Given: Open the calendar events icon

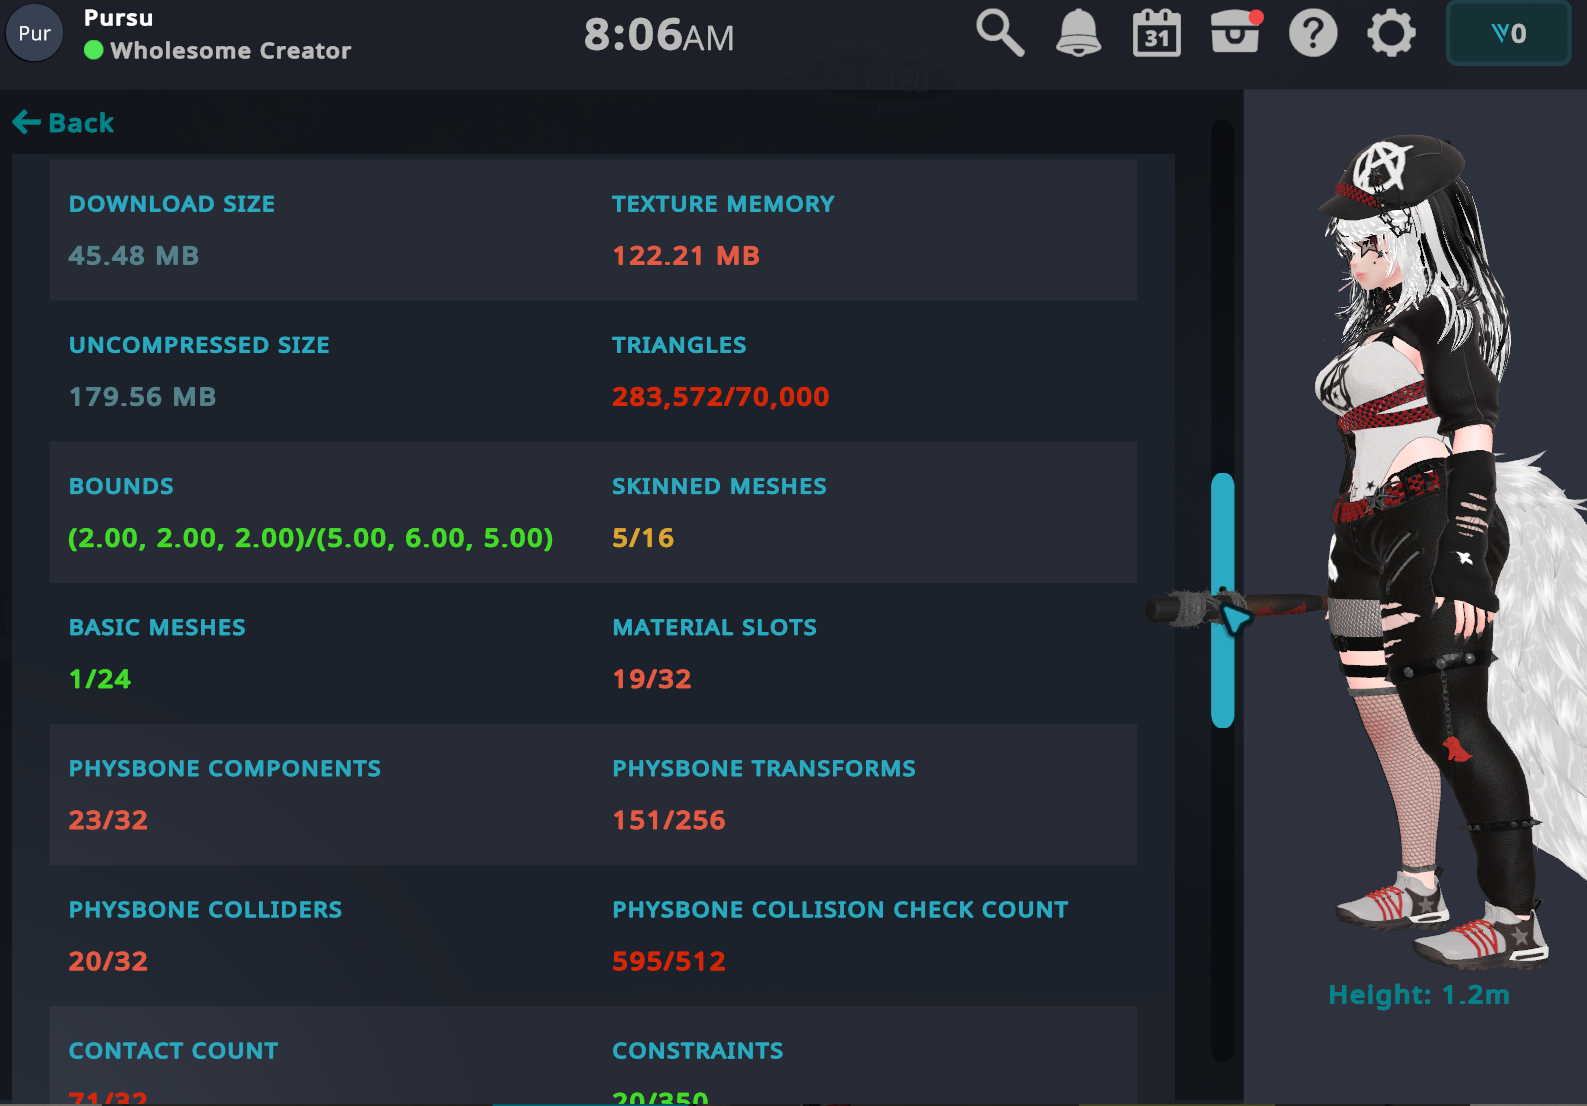Looking at the screenshot, I should (1156, 34).
